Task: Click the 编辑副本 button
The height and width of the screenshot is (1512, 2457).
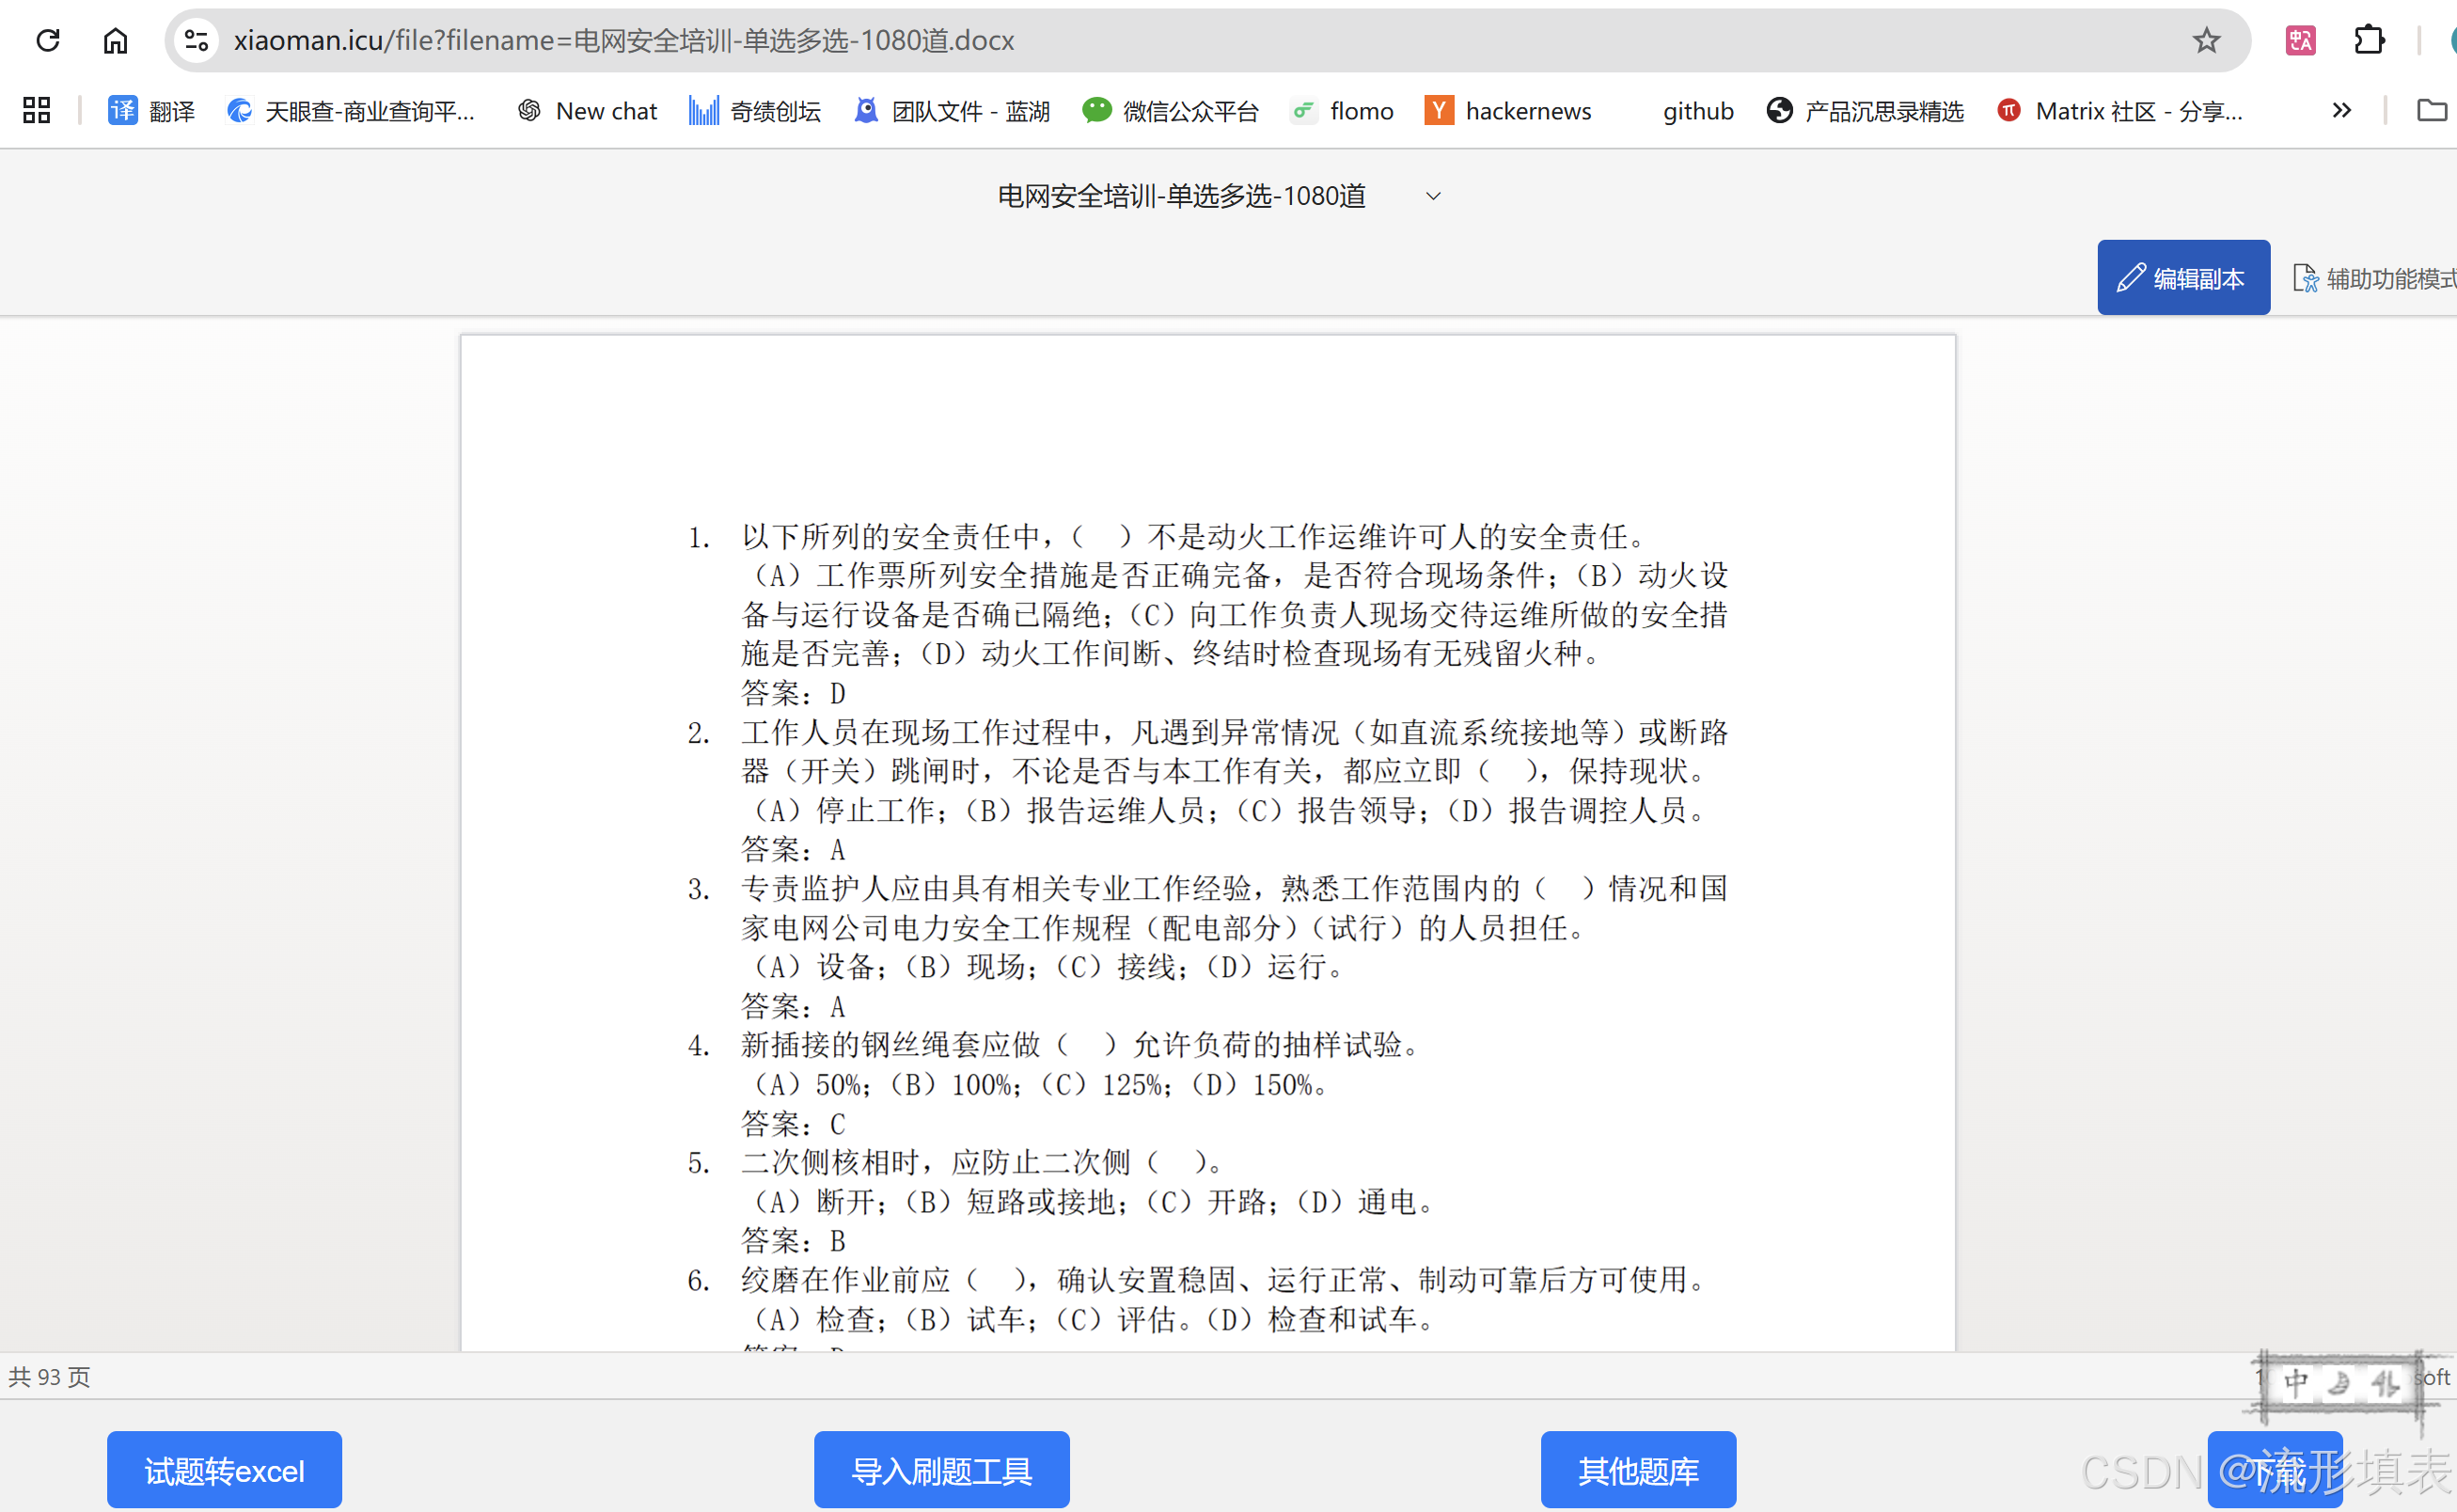Action: coord(2183,278)
